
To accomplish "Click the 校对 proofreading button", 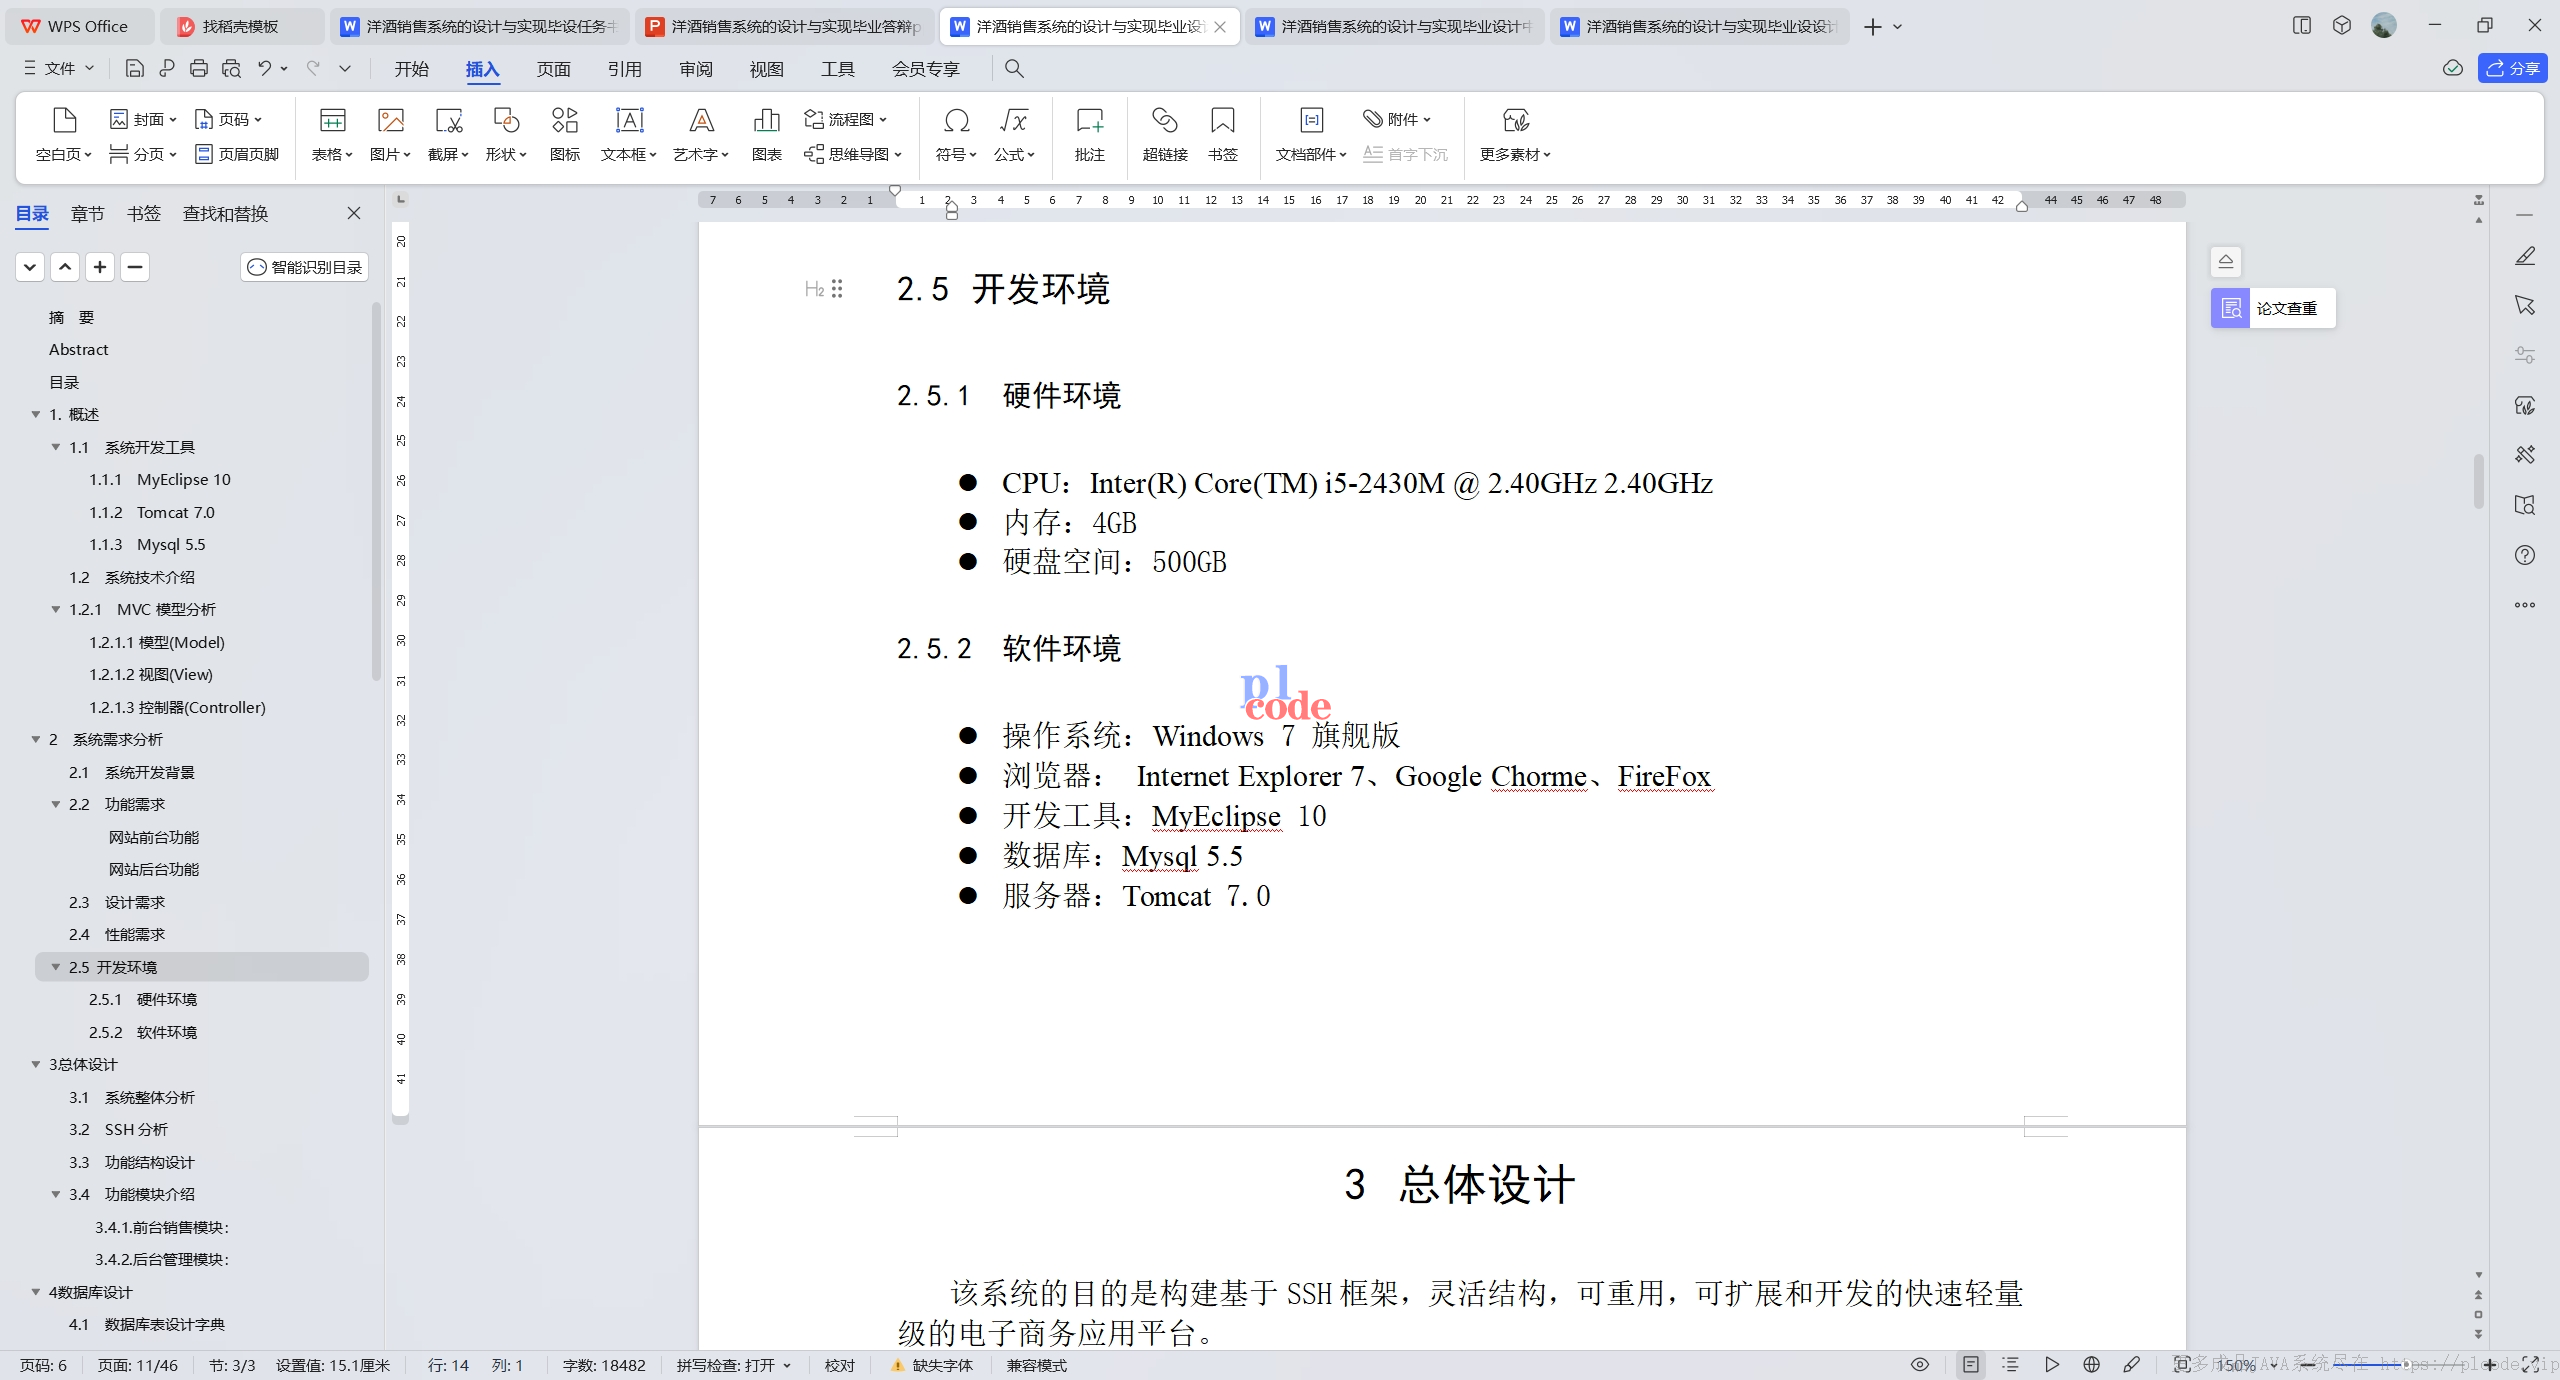I will pyautogui.click(x=839, y=1365).
